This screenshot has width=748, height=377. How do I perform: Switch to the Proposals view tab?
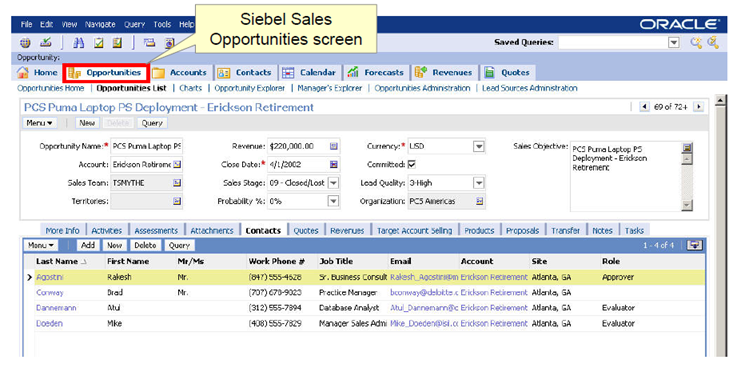pyautogui.click(x=522, y=230)
